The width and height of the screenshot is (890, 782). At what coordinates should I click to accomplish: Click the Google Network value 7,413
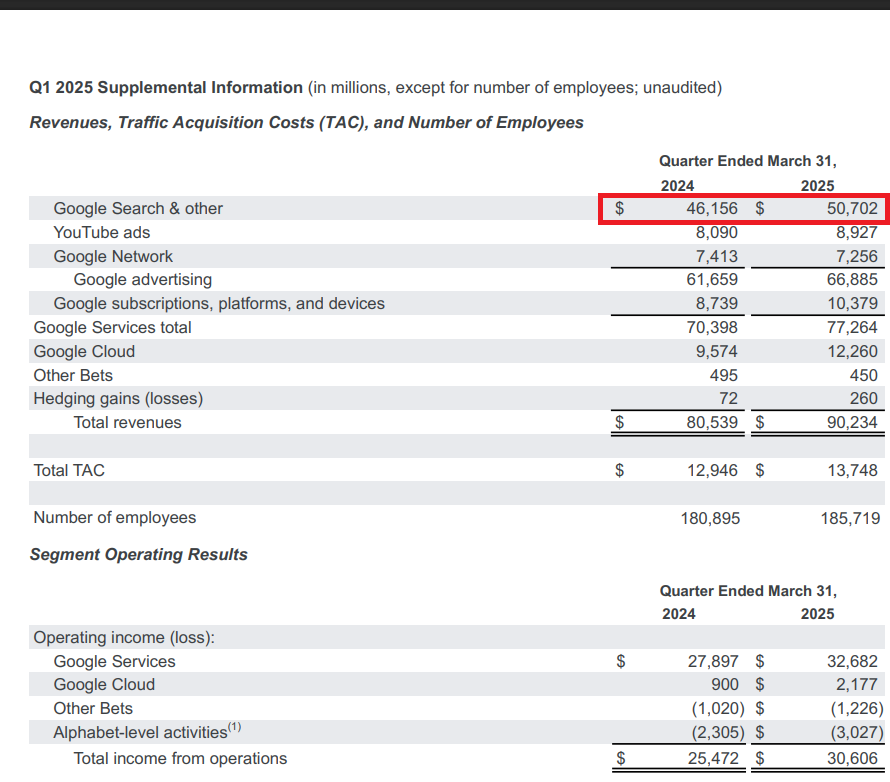pos(717,257)
